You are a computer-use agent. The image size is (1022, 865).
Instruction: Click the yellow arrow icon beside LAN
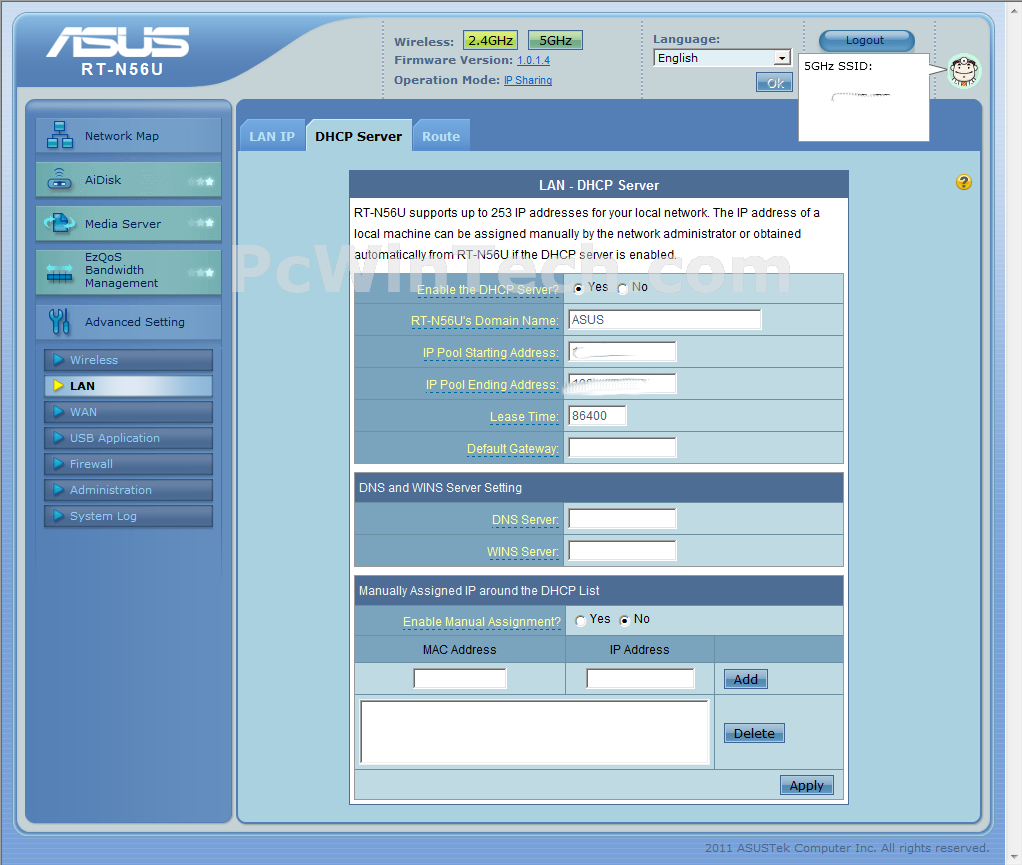coord(59,385)
